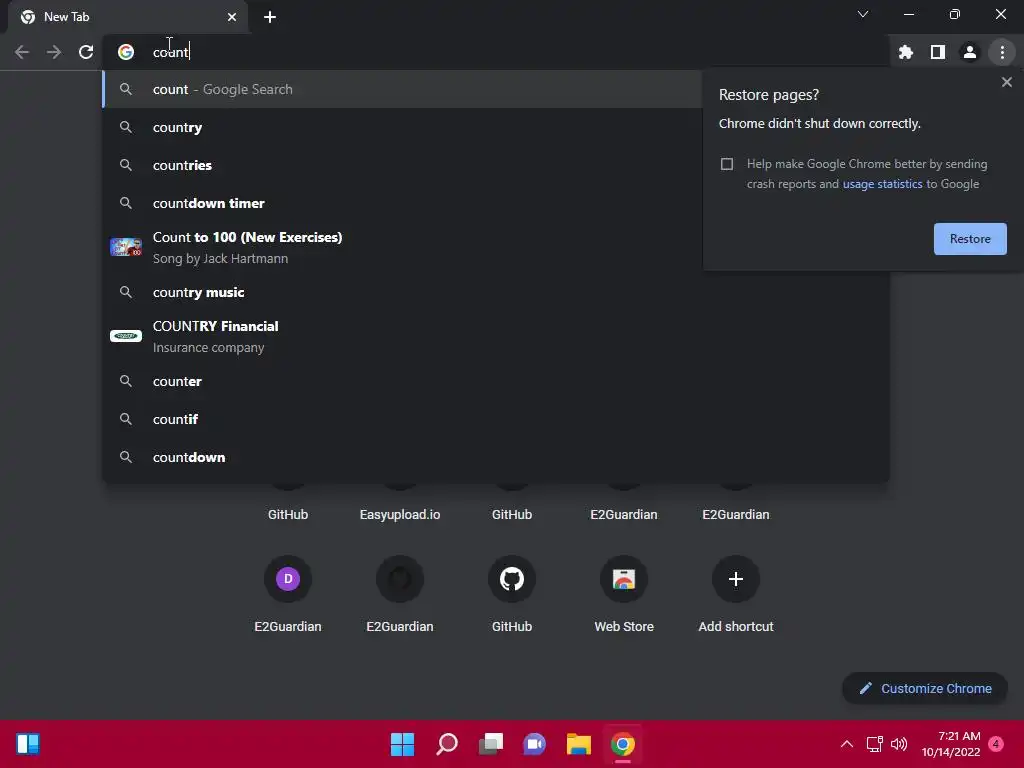Open Task View on taskbar
This screenshot has width=1024, height=768.
pos(490,744)
